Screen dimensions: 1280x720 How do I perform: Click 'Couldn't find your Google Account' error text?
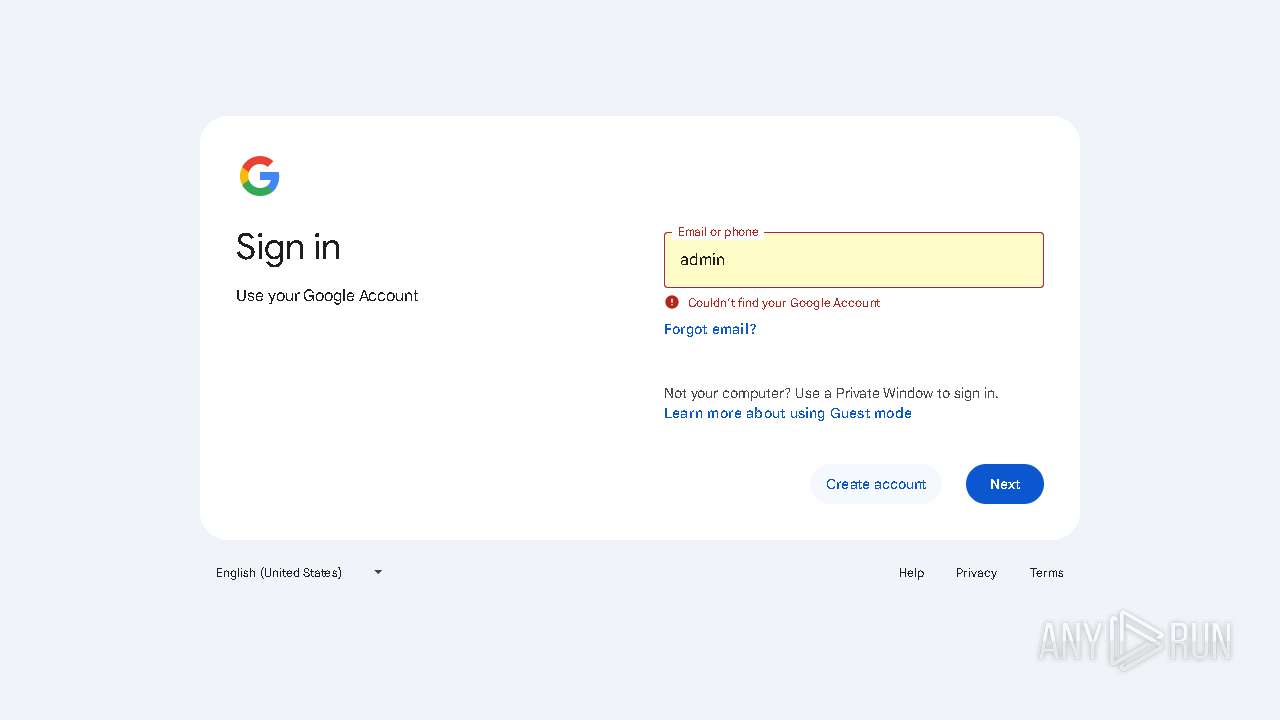(784, 303)
